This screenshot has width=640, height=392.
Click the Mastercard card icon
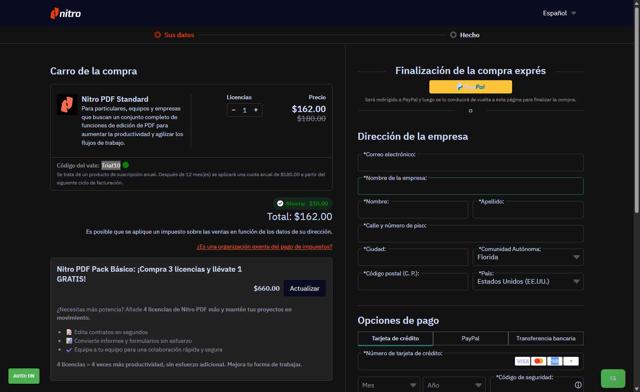tap(538, 361)
